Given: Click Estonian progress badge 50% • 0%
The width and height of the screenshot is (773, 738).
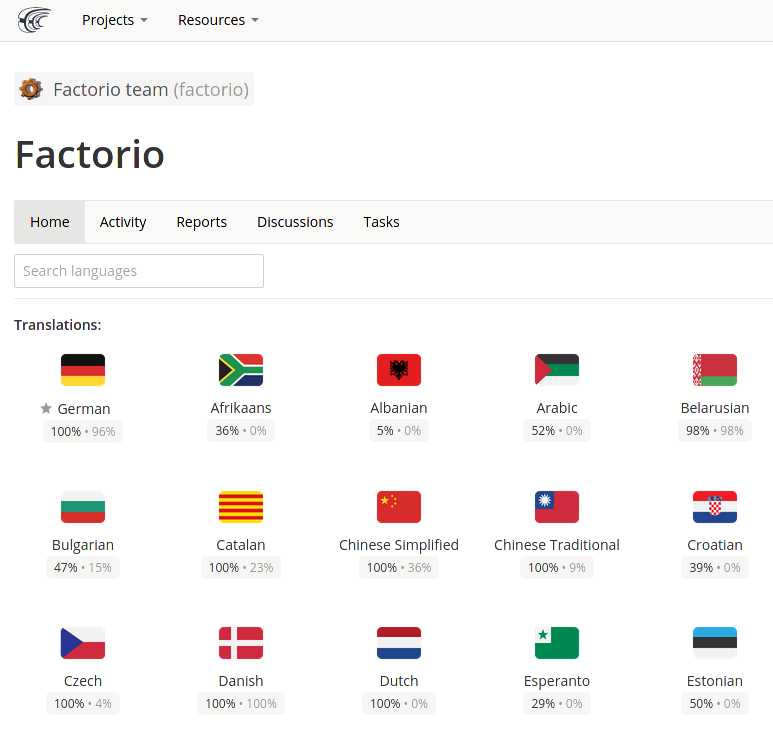Looking at the screenshot, I should [715, 703].
